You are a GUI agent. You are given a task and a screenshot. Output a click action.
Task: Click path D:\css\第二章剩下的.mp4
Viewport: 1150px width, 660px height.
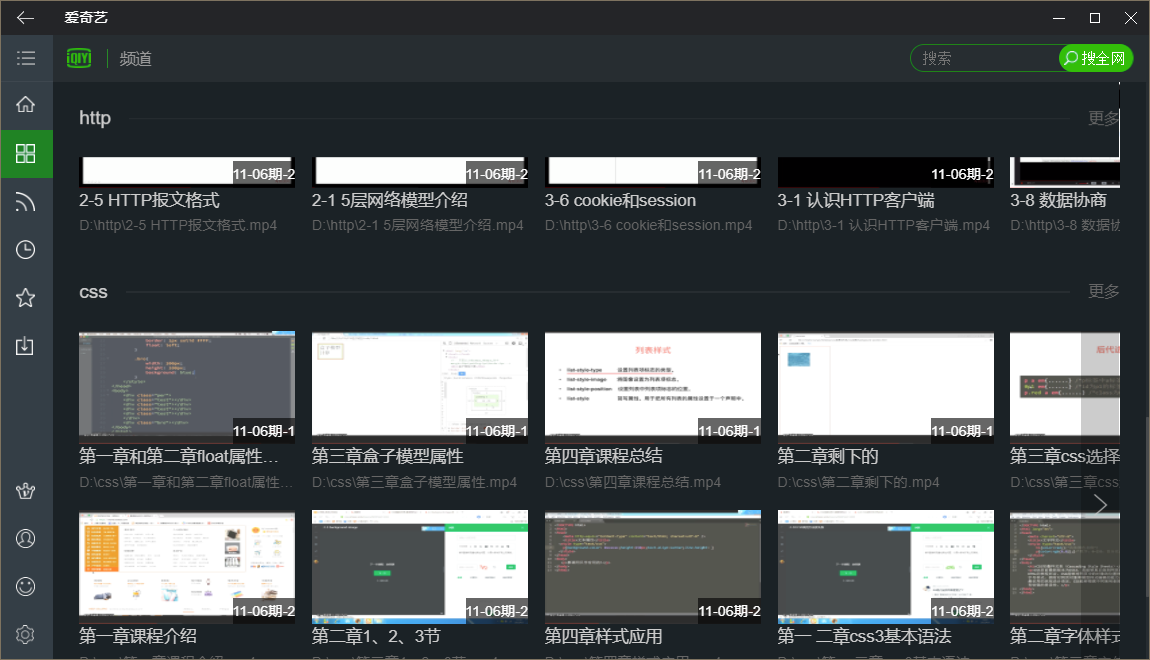point(858,483)
